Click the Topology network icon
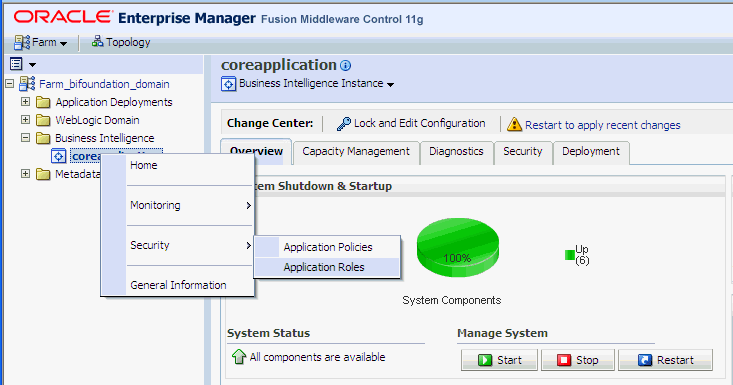The image size is (733, 385). (97, 42)
